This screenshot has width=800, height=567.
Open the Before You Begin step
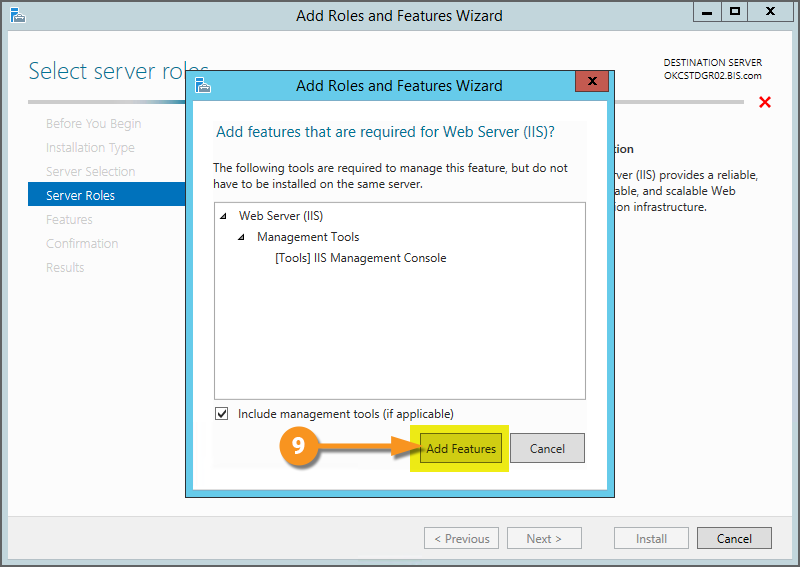94,124
